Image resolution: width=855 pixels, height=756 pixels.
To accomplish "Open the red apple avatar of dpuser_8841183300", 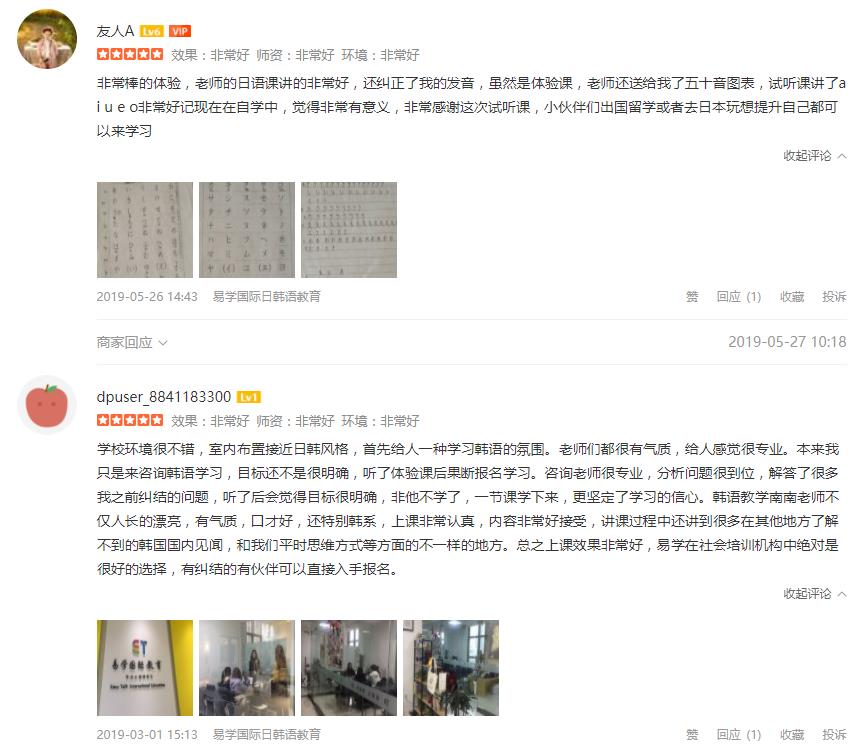I will [x=47, y=405].
